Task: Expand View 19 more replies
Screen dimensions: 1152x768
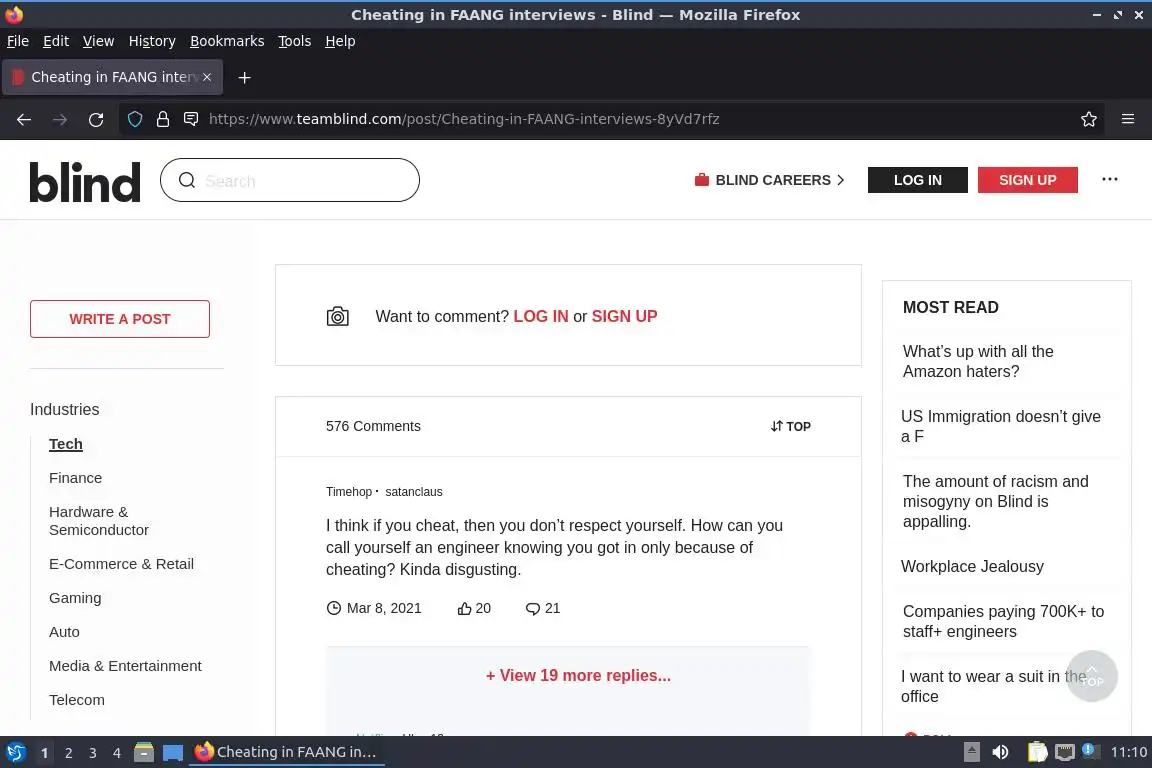Action: (578, 675)
